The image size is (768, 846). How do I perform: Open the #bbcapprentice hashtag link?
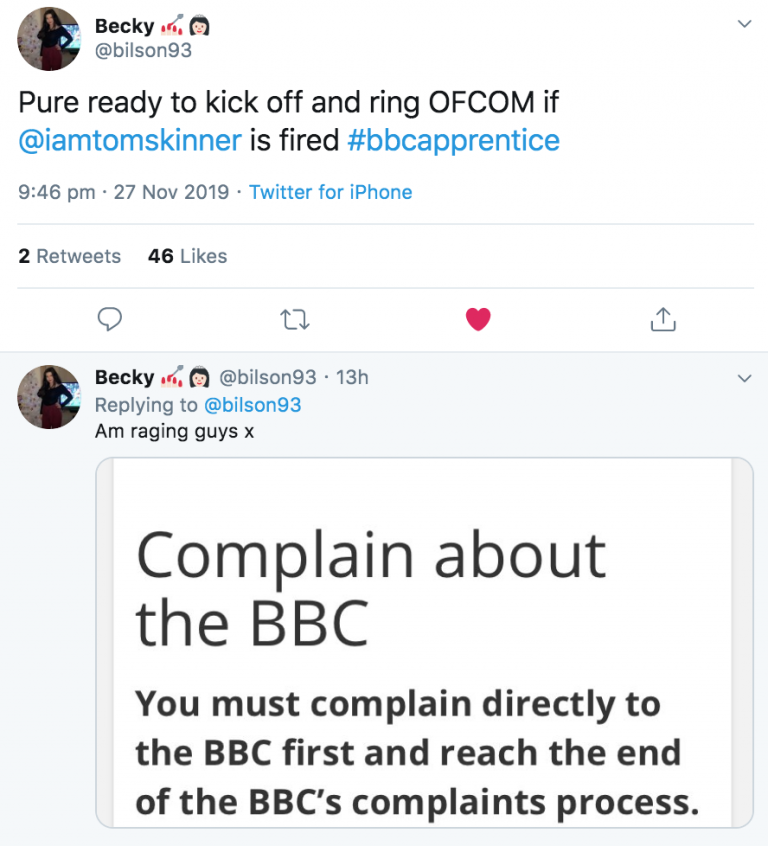click(x=453, y=140)
